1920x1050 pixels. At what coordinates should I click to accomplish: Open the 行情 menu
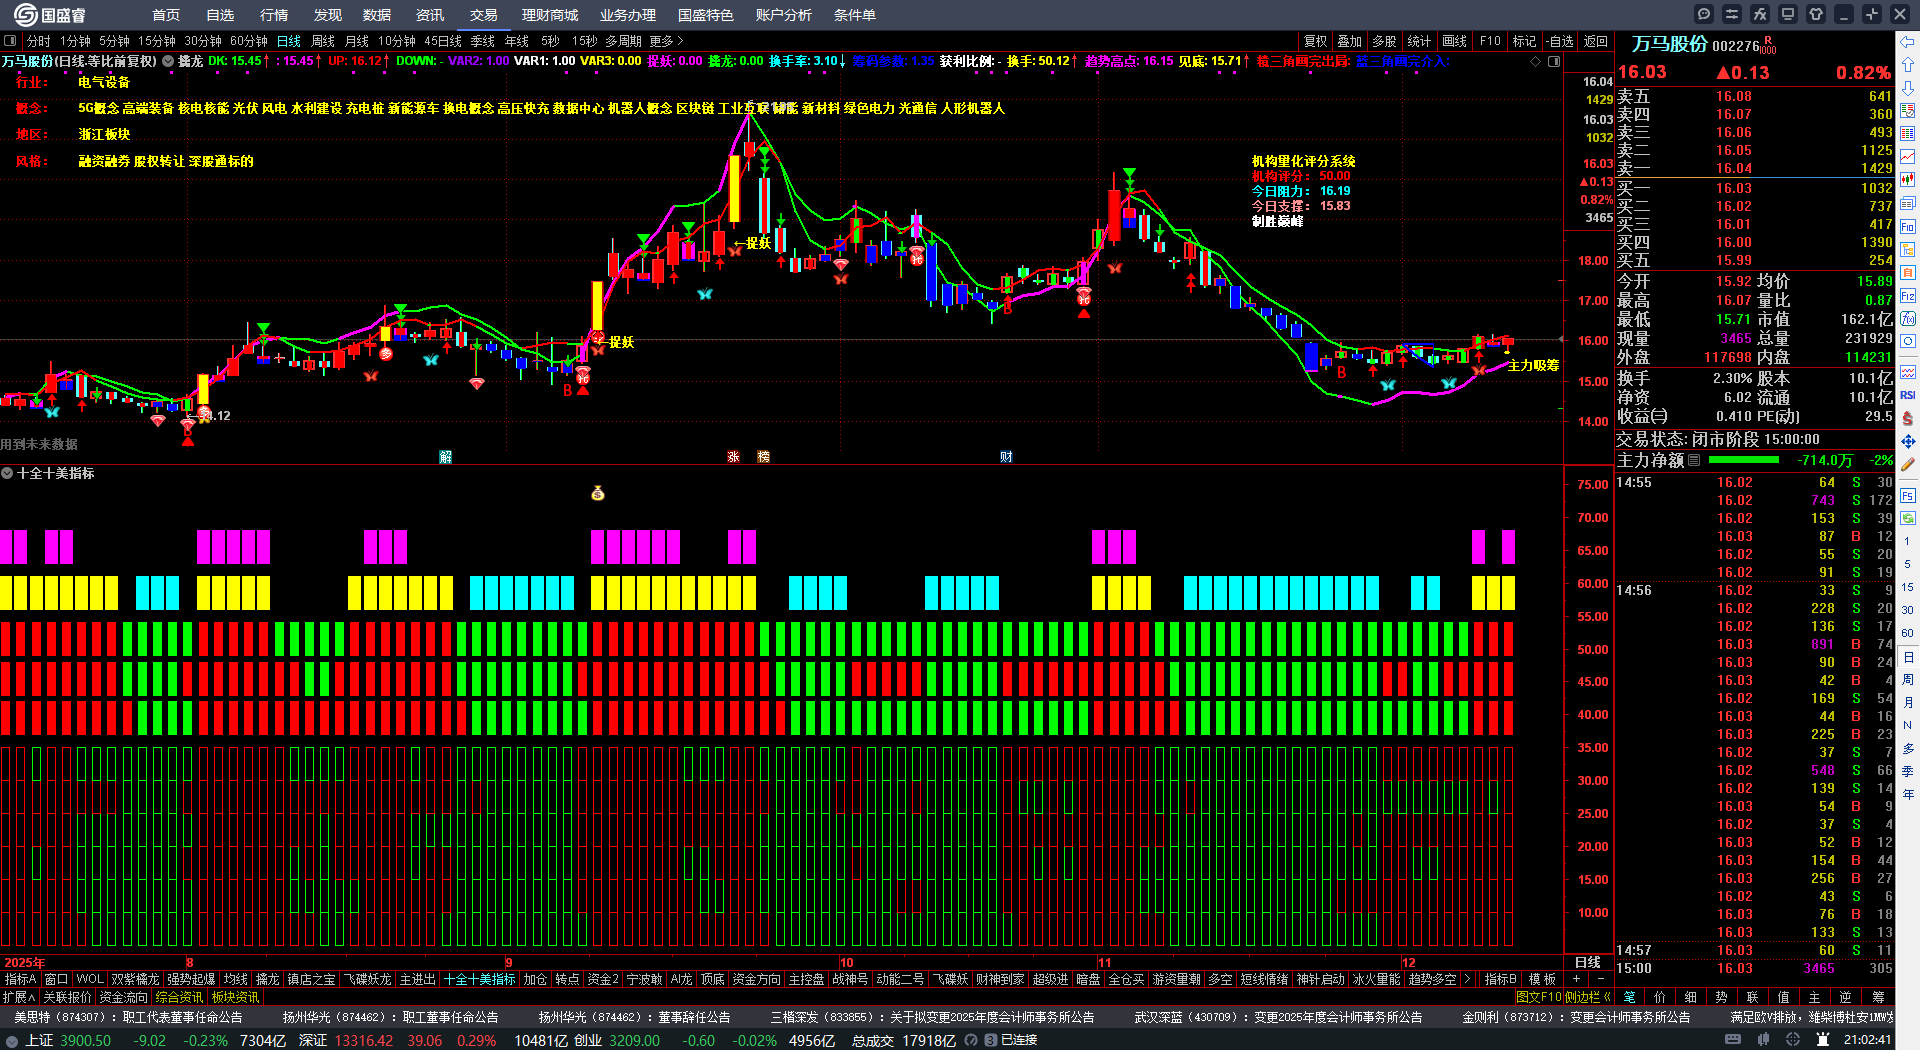tap(274, 15)
